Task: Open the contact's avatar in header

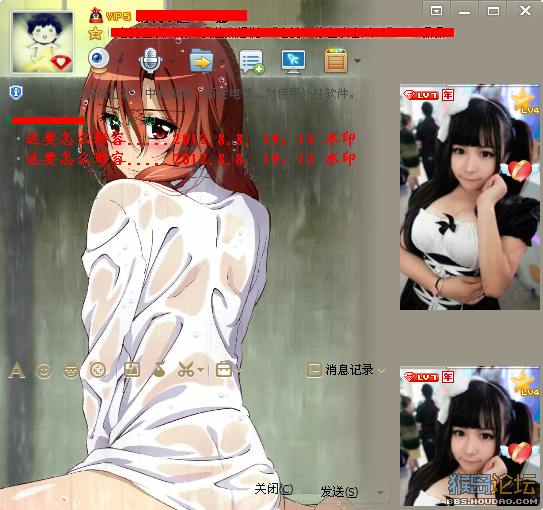Action: click(42, 42)
